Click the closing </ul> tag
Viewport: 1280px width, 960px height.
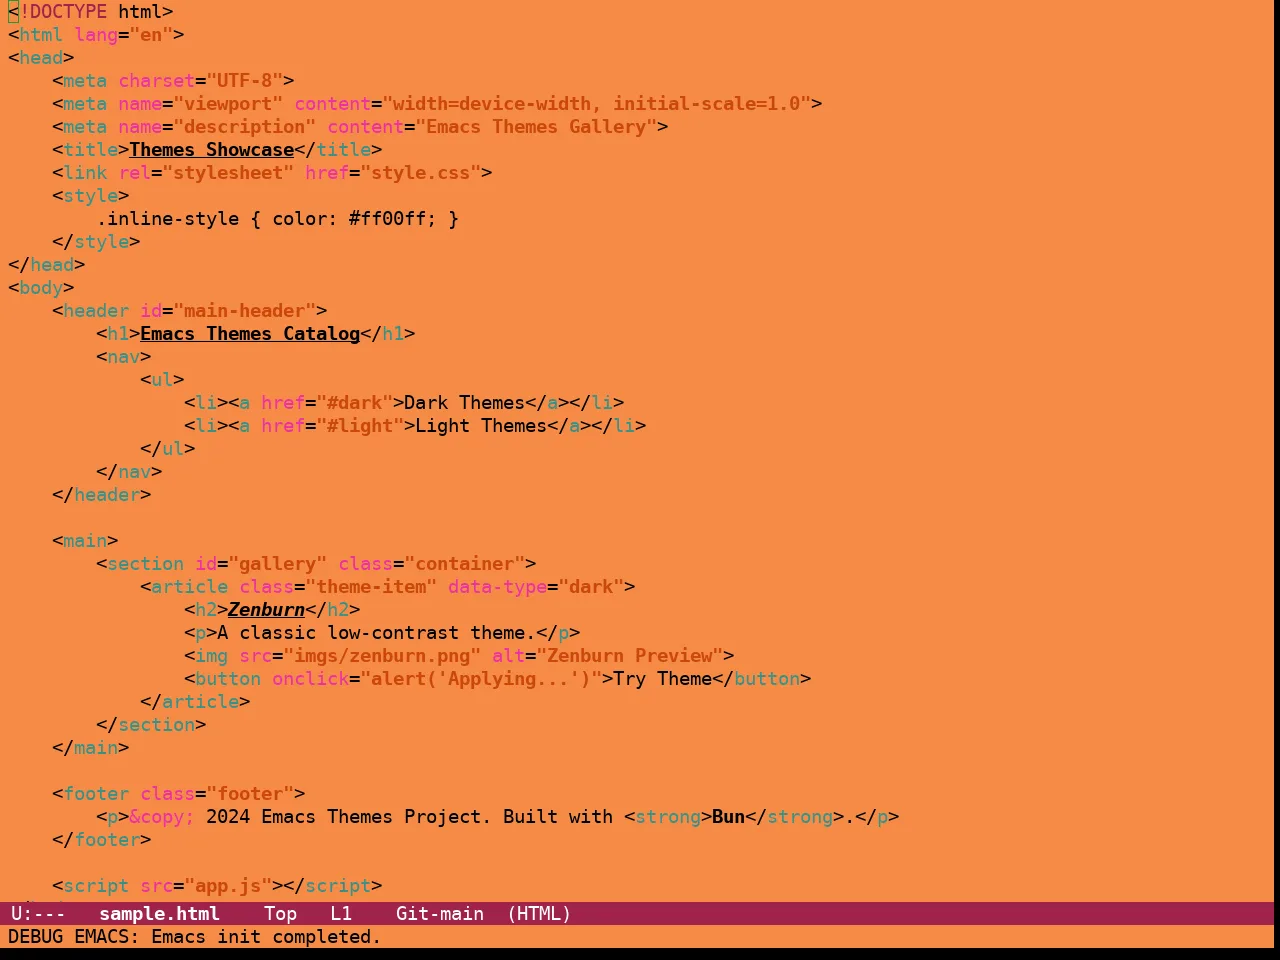[168, 449]
